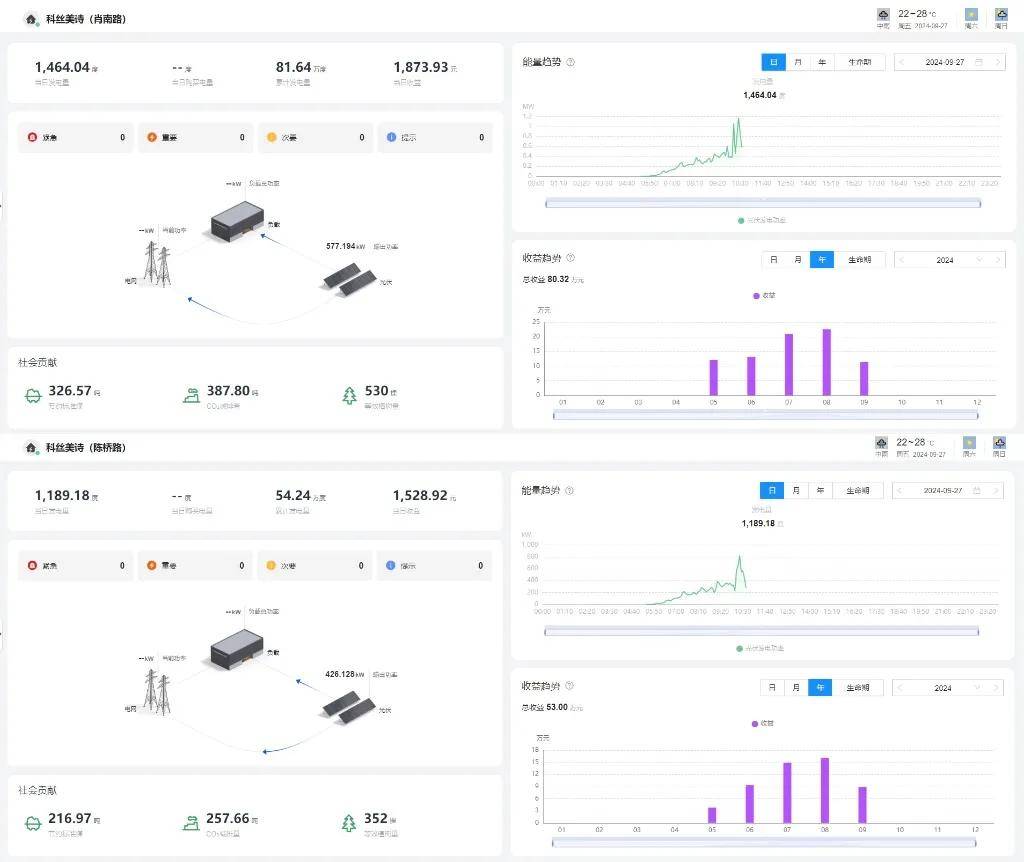Viewport: 1024px width, 862px height.
Task: Toggle the green power legend under the 陈桥路 energy chart
Action: pos(760,648)
